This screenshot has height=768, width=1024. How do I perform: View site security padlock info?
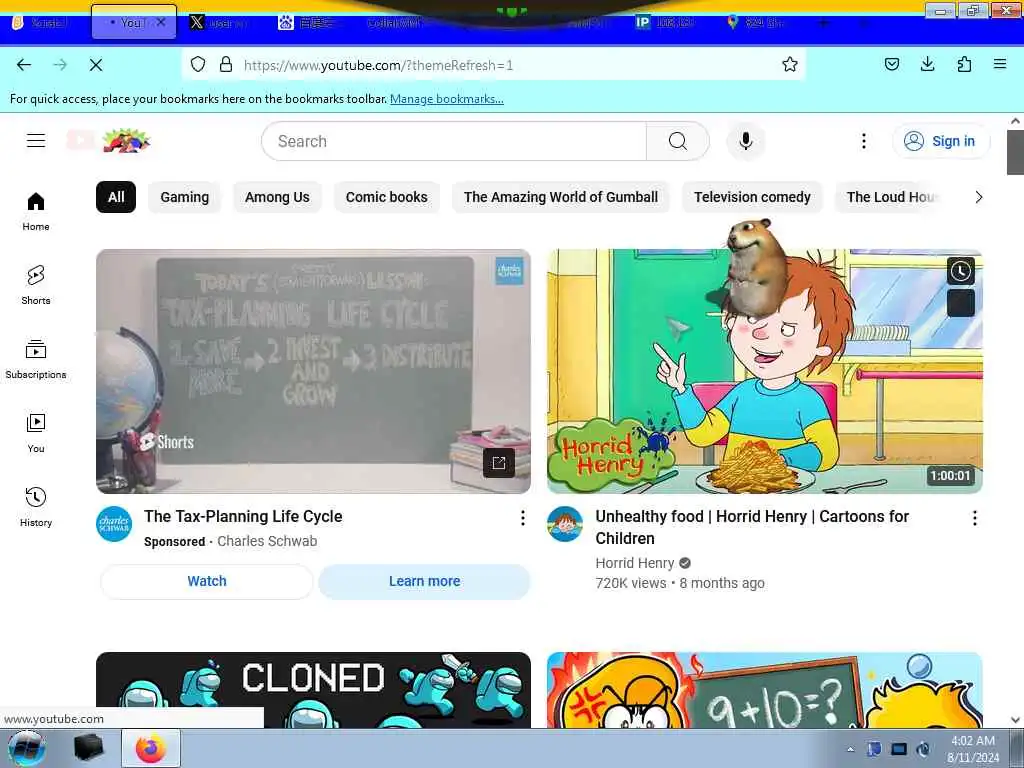[226, 64]
